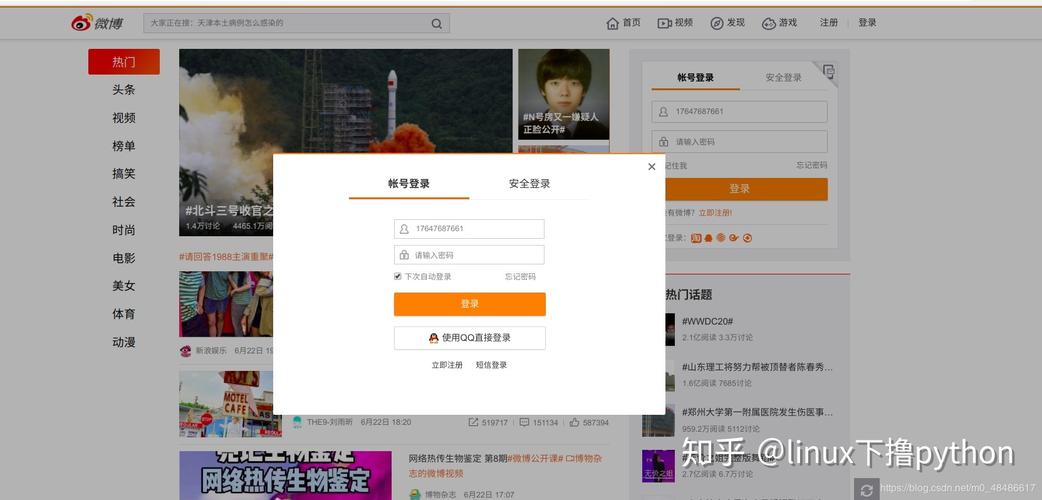1042x500 pixels.
Task: Click the QR code login corner icon
Action: [828, 71]
